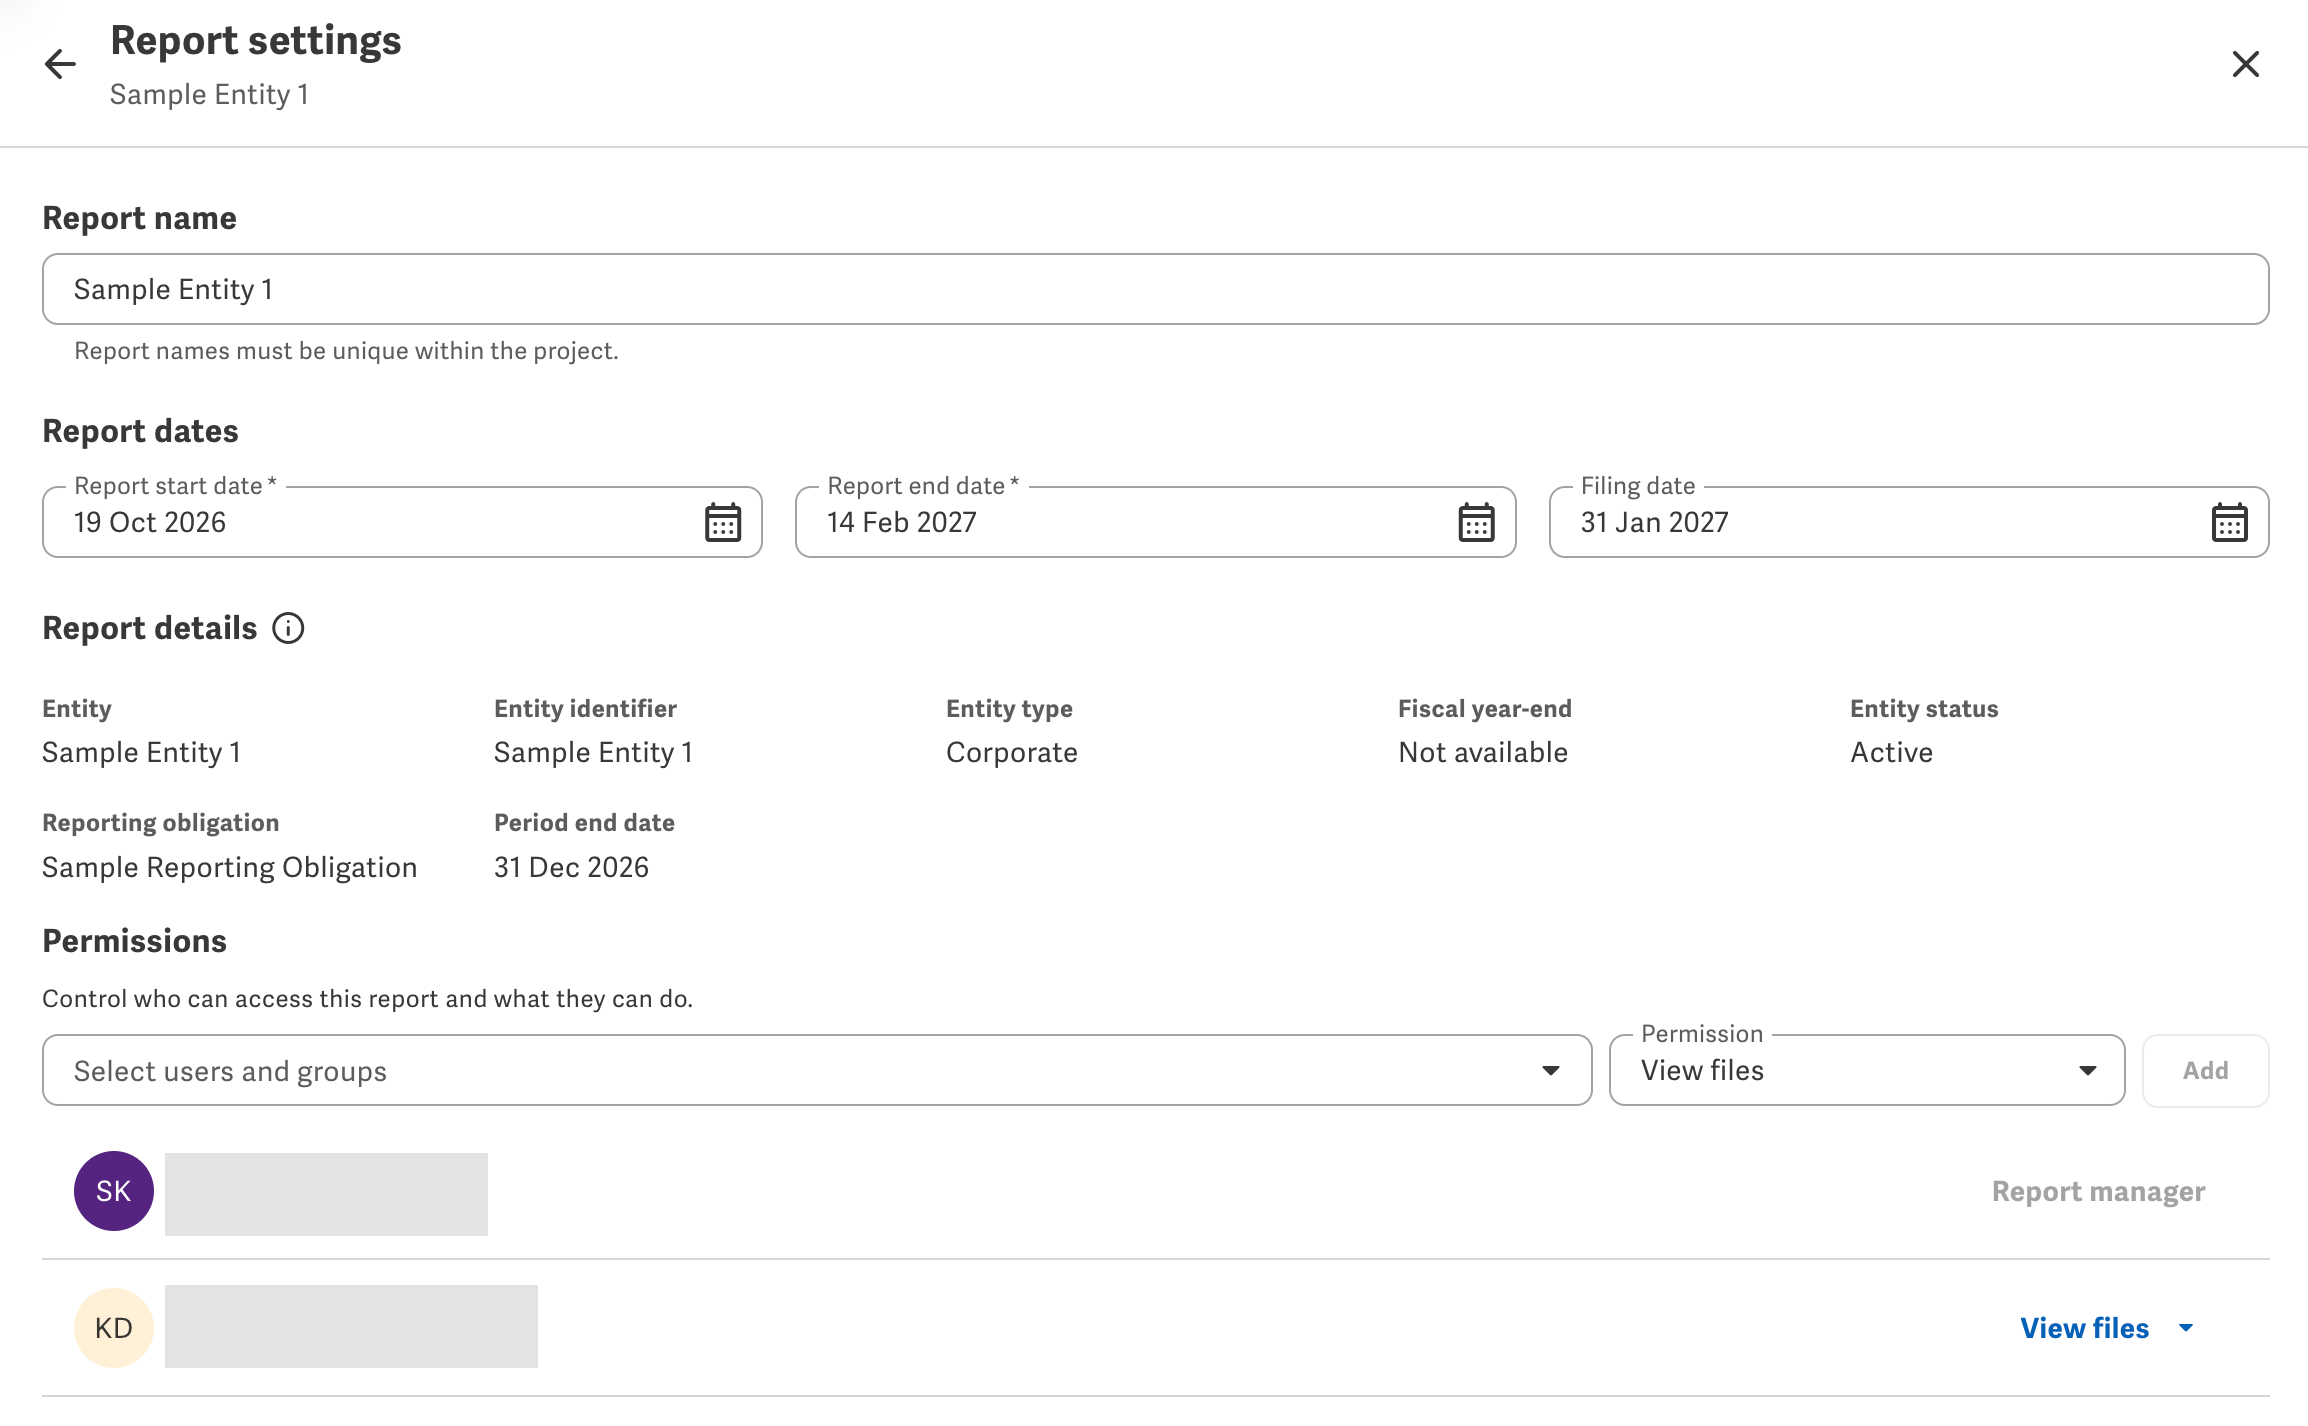Click the redacted name beside SK avatar
The width and height of the screenshot is (2308, 1426).
tap(326, 1194)
